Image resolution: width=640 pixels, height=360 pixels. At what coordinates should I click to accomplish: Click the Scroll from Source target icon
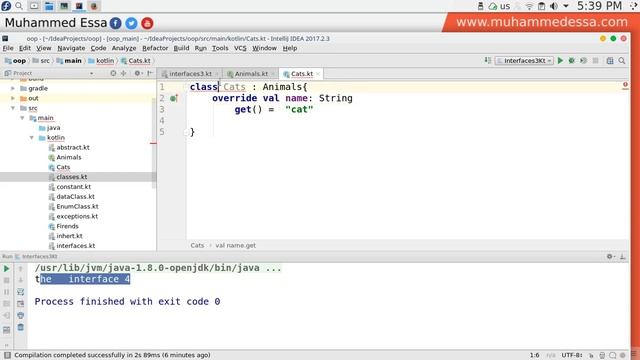[x=113, y=73]
